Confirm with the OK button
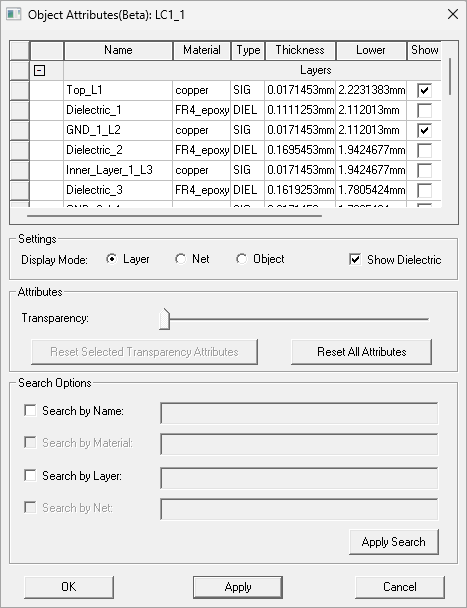467x608 pixels. [69, 587]
